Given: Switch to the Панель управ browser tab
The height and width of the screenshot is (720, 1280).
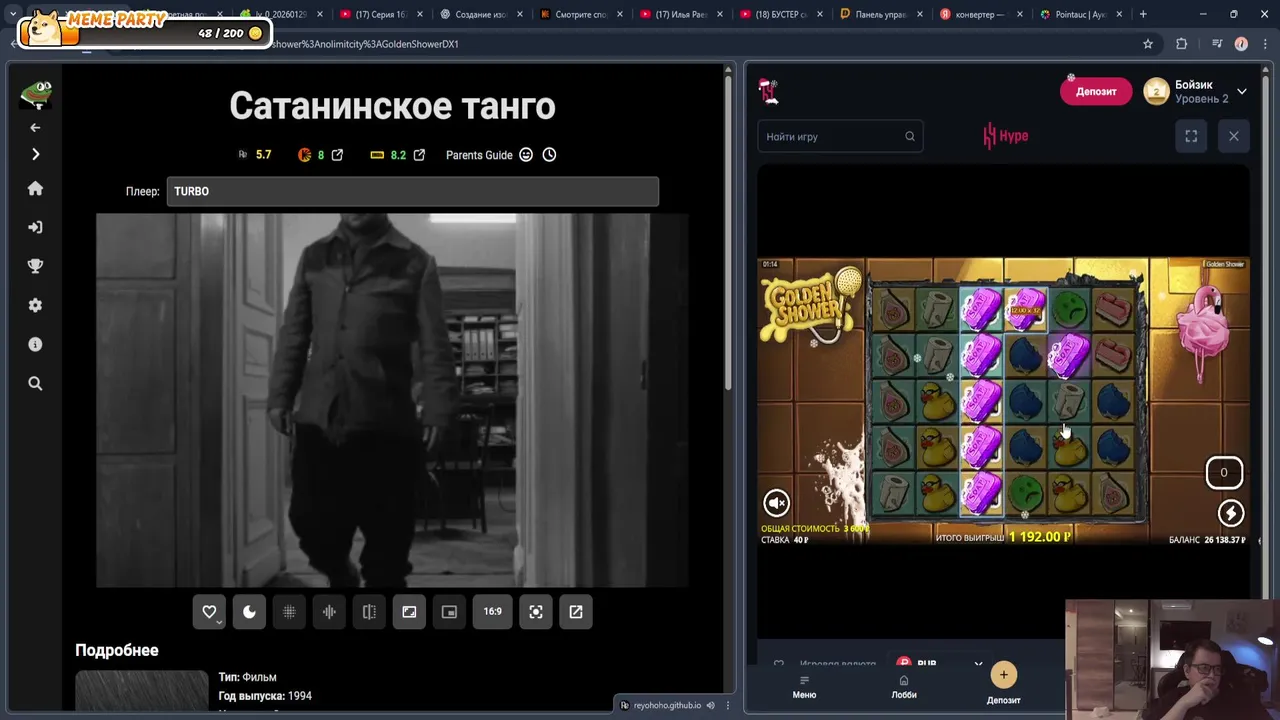Looking at the screenshot, I should [x=882, y=14].
